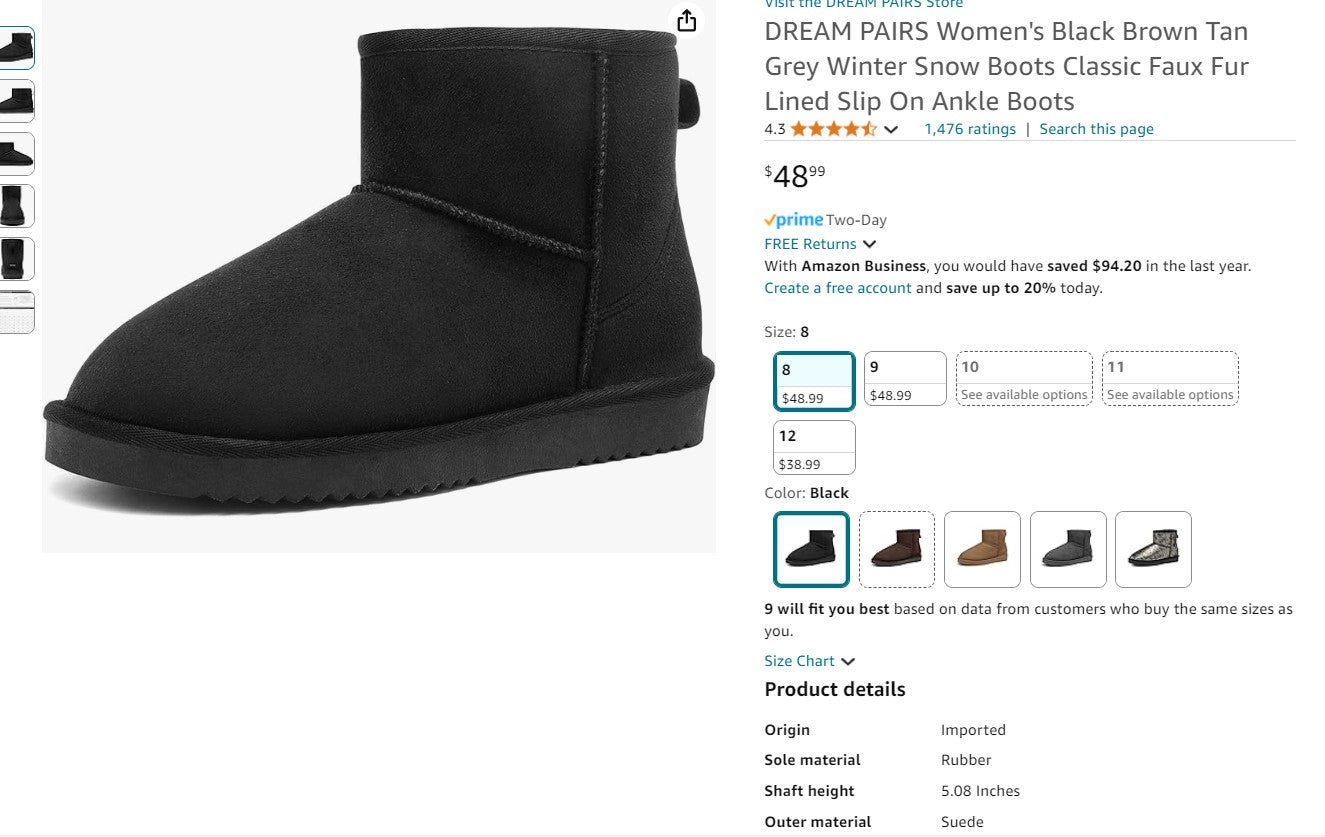This screenshot has width=1325, height=837.
Task: Select the tan boot color swatch
Action: [982, 549]
